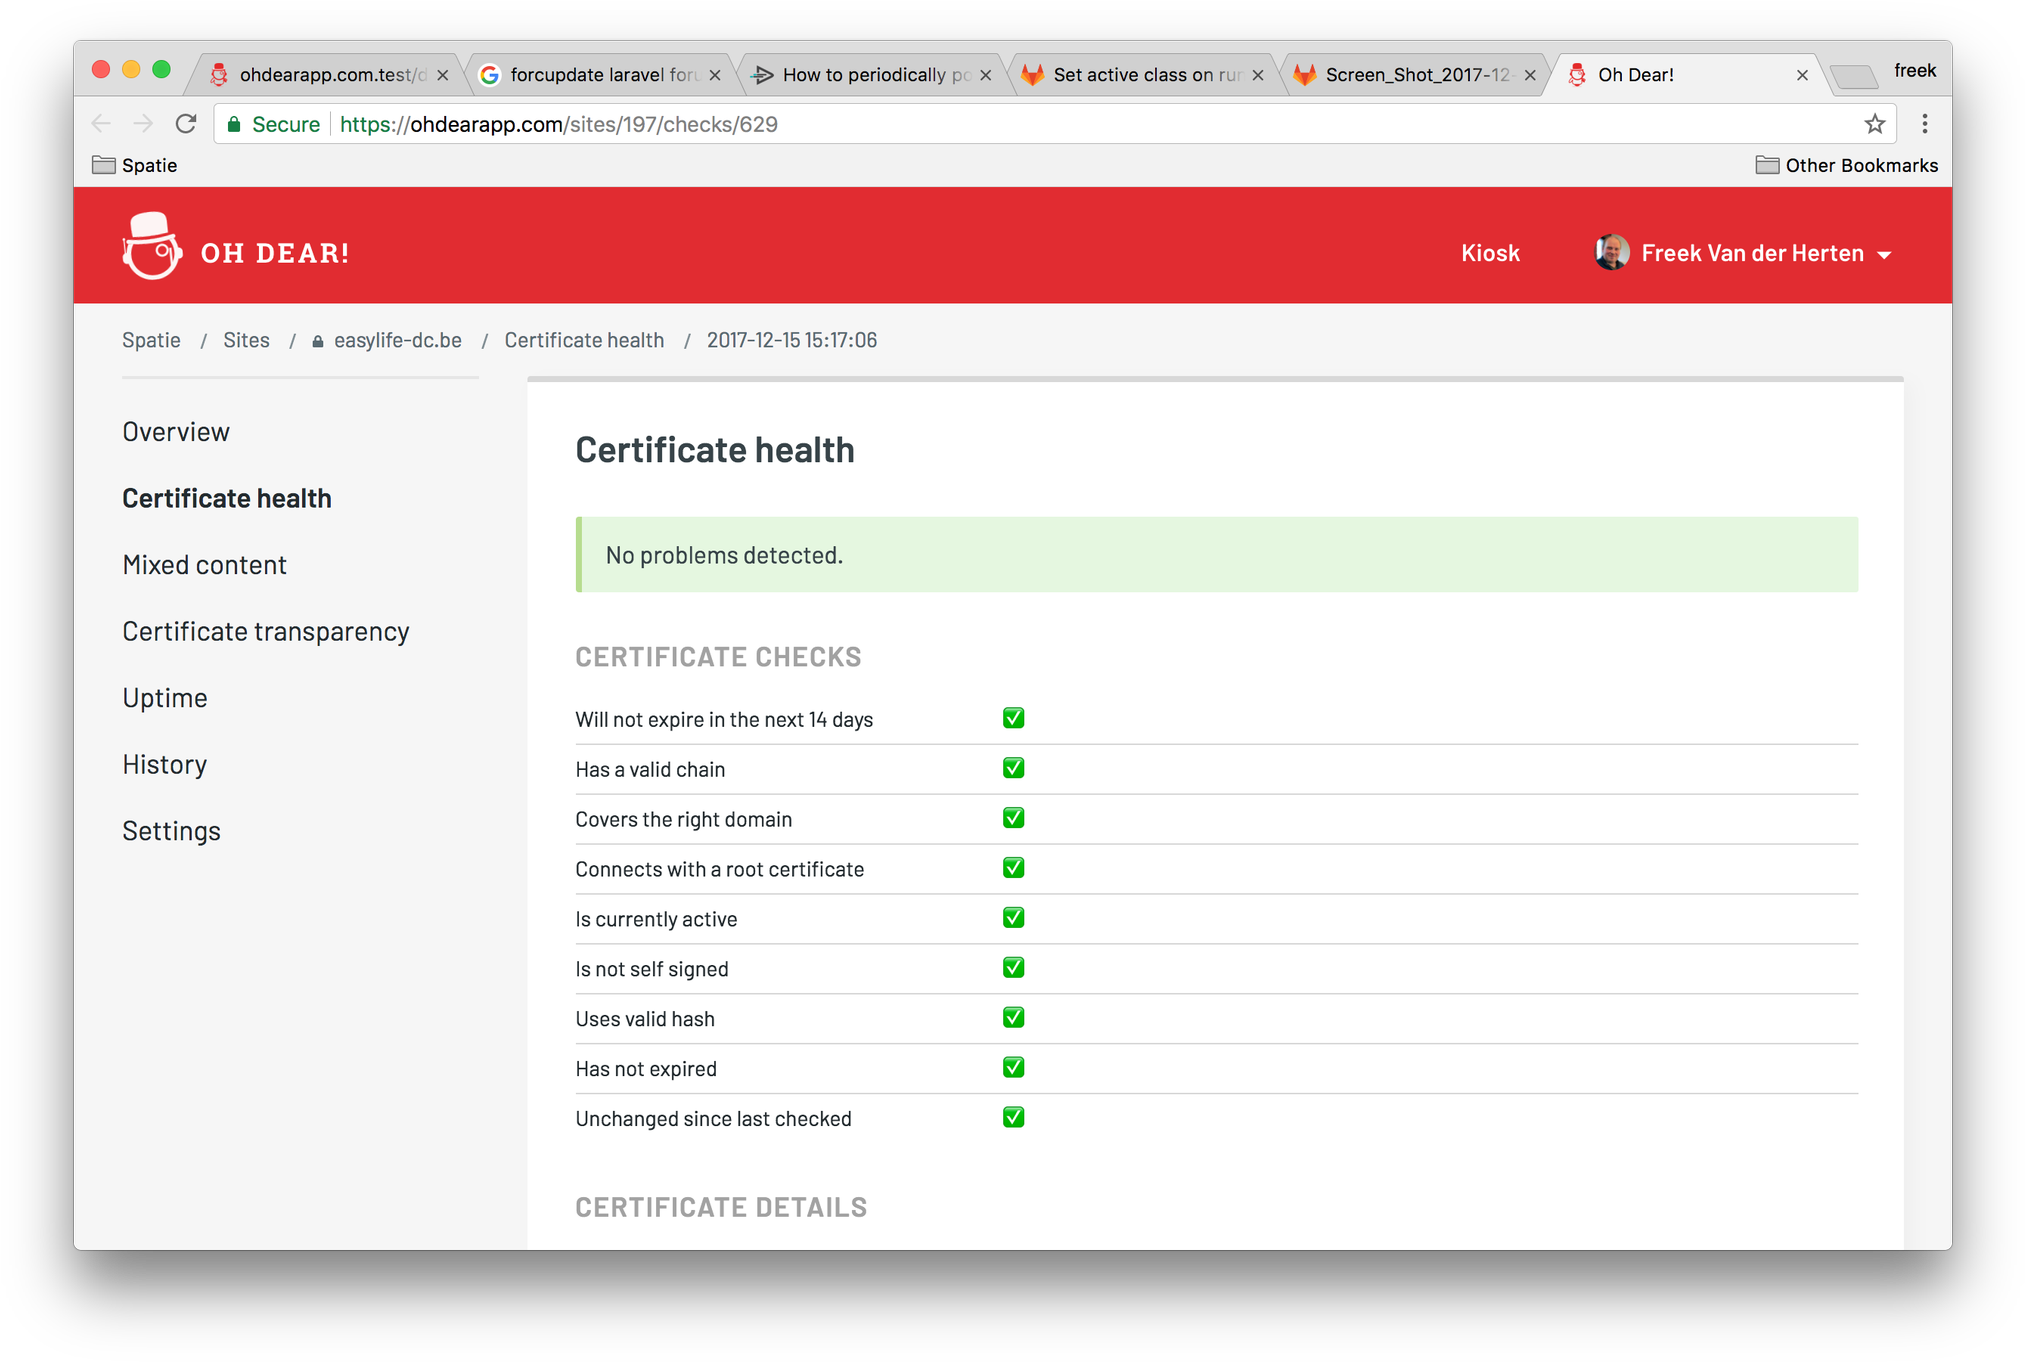
Task: Click checkmark for 'Will not expire in the next 14 days'
Action: pyautogui.click(x=1013, y=718)
